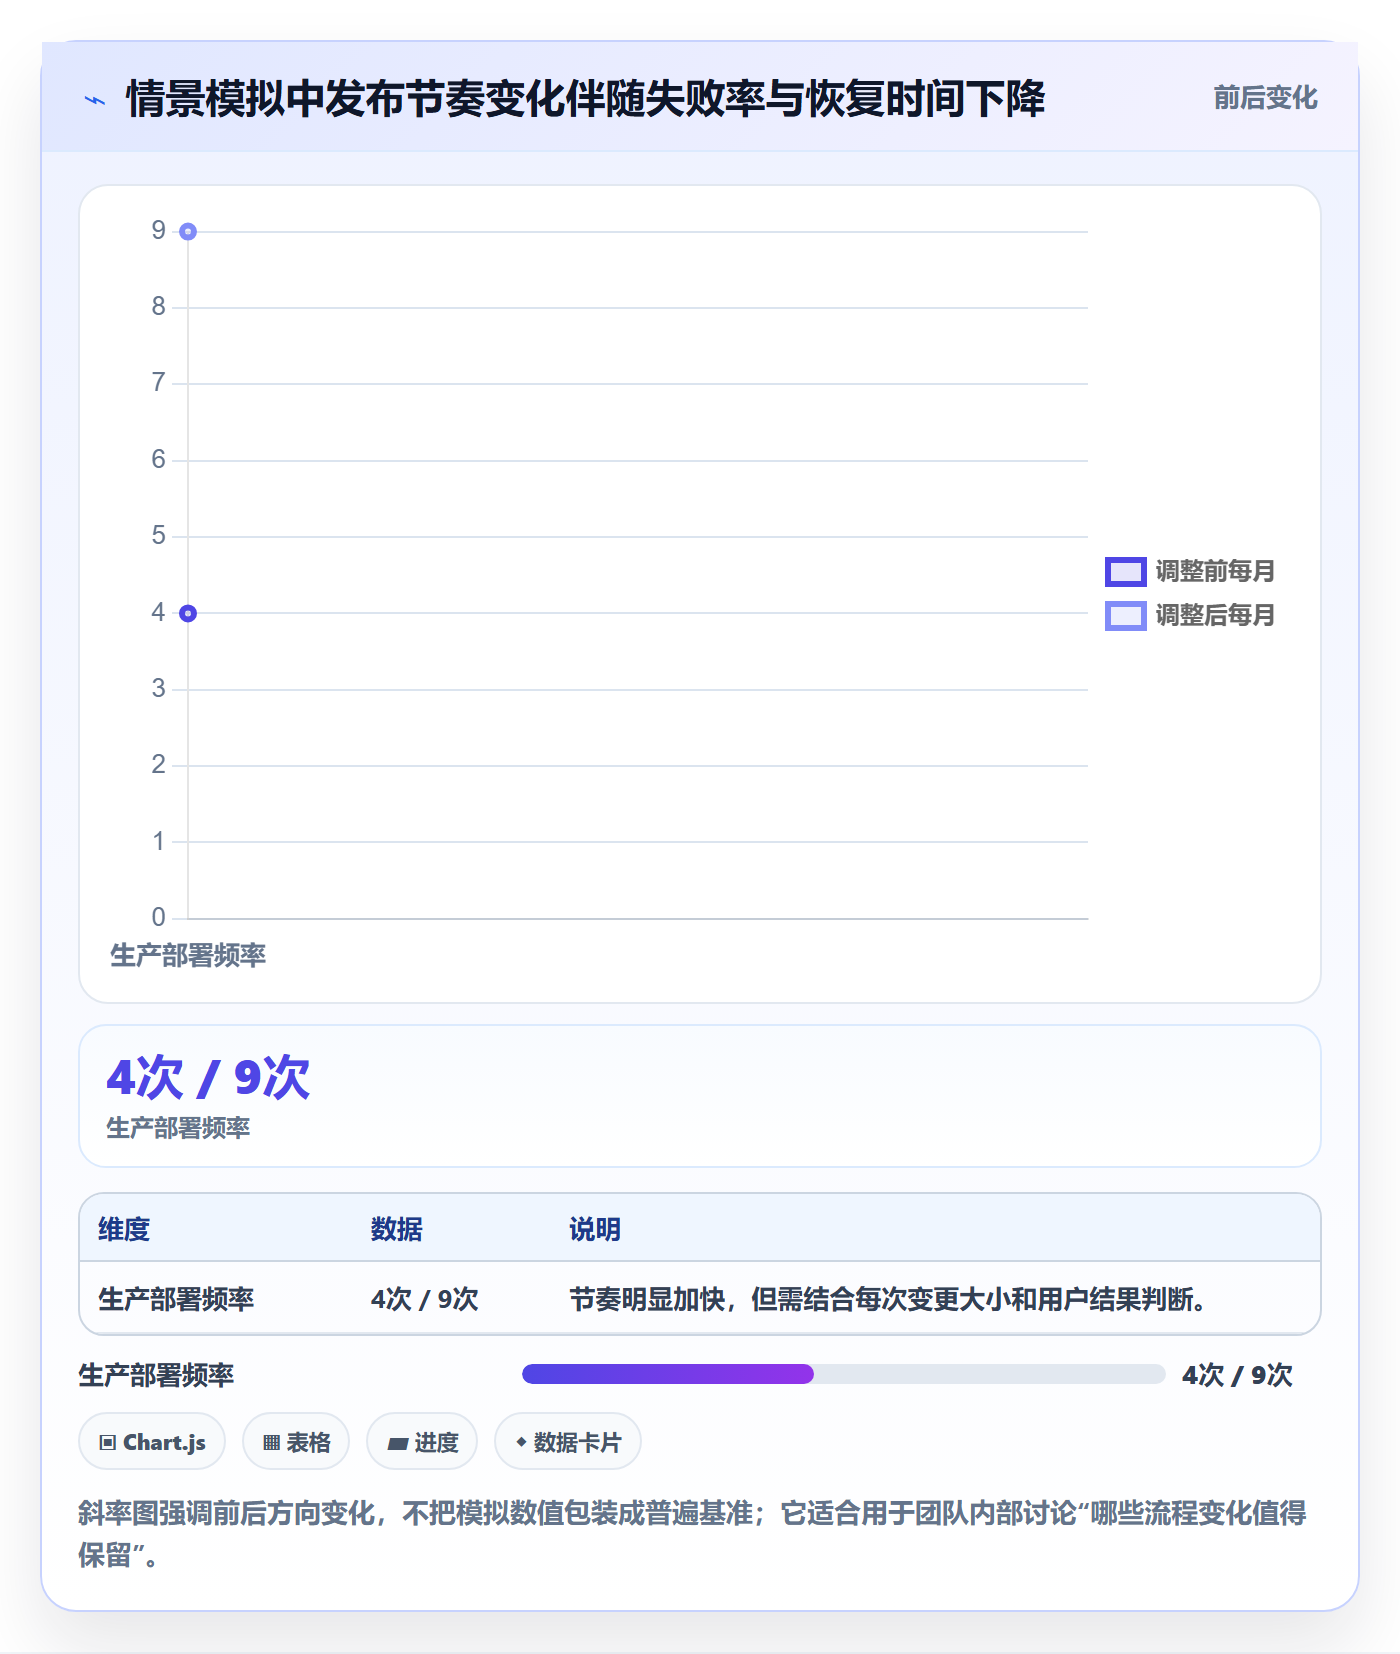Toggle the 调整前每月 legend label
Image resolution: width=1400 pixels, height=1654 pixels.
coord(1215,572)
